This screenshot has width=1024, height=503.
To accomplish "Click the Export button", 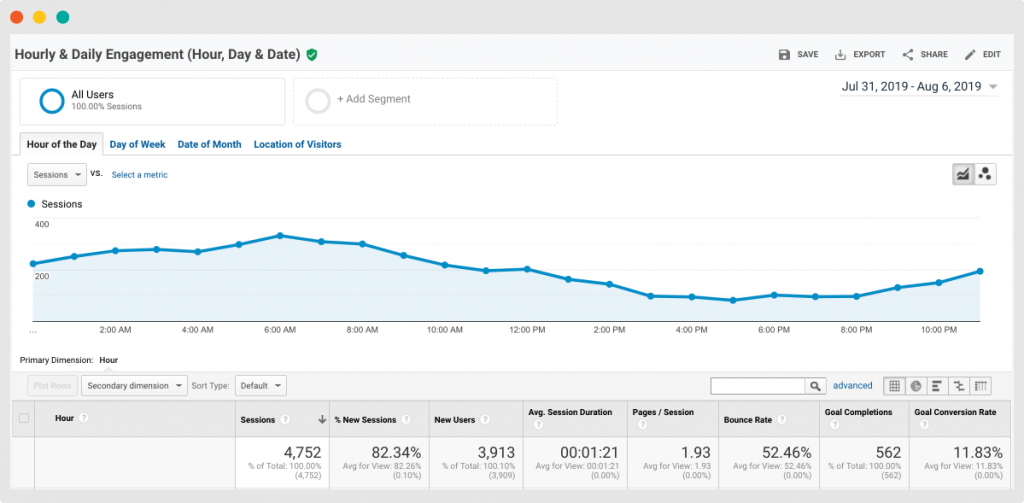I will coord(860,55).
